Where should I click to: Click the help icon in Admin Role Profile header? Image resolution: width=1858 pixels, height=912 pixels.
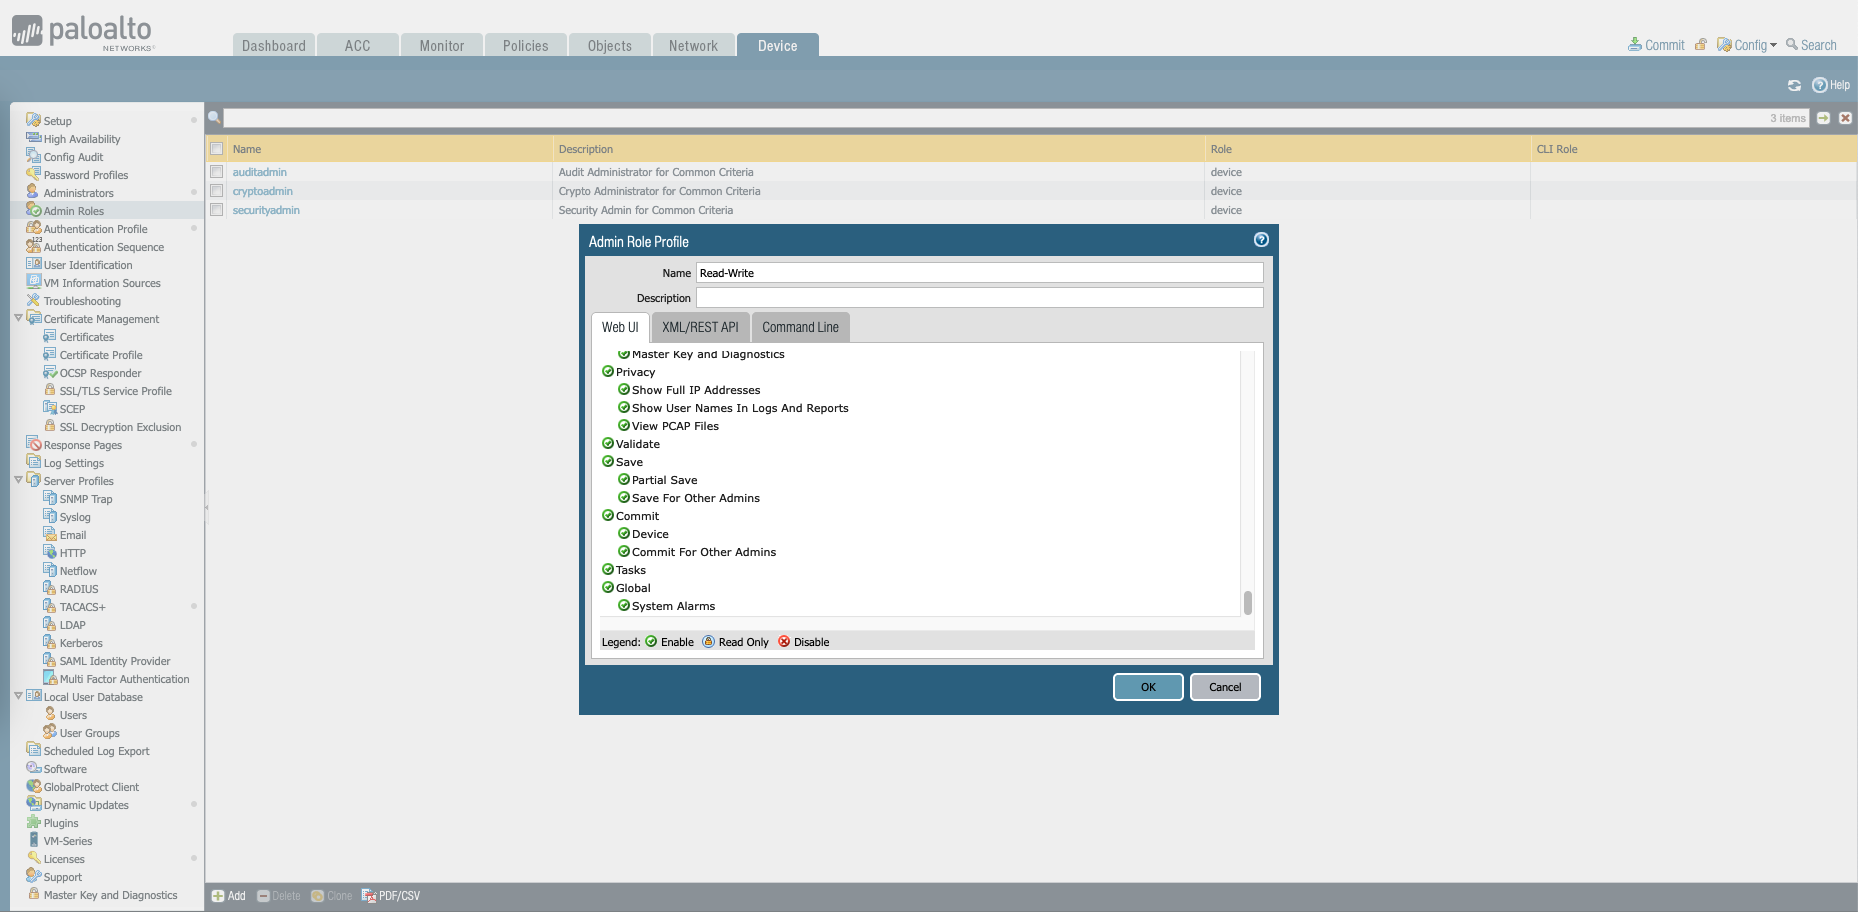click(x=1261, y=240)
